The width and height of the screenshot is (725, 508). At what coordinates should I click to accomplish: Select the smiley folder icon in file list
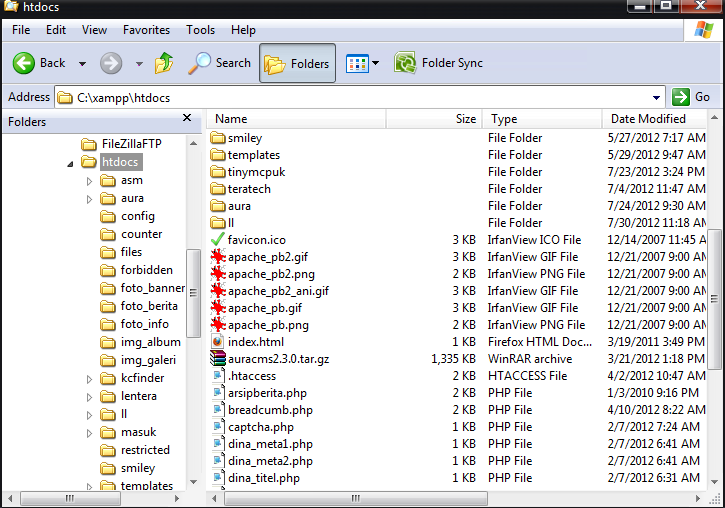pyautogui.click(x=218, y=138)
